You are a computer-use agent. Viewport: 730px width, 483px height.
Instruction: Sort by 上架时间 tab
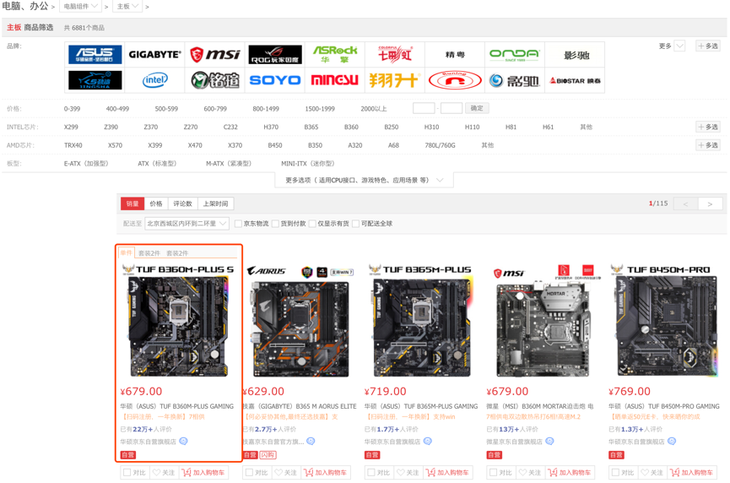click(216, 204)
